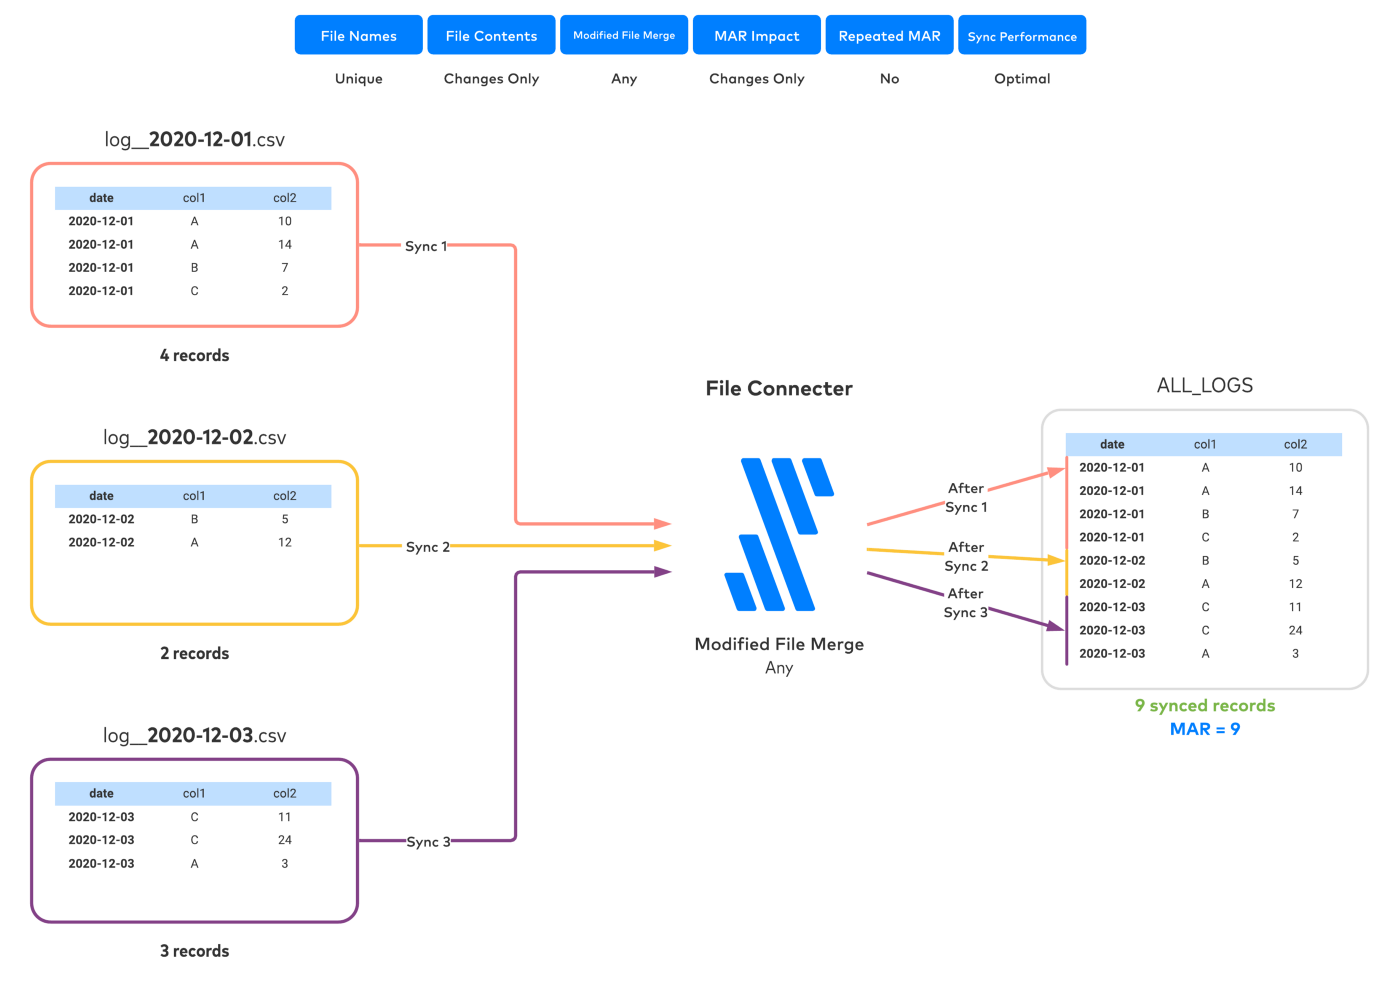Screen dimensions: 1400x1007
Task: Click the ALL_LOGS table title
Action: coord(1204,386)
